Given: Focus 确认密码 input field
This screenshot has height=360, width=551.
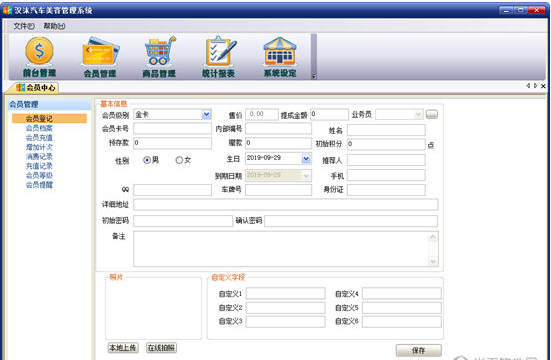Looking at the screenshot, I should click(351, 221).
